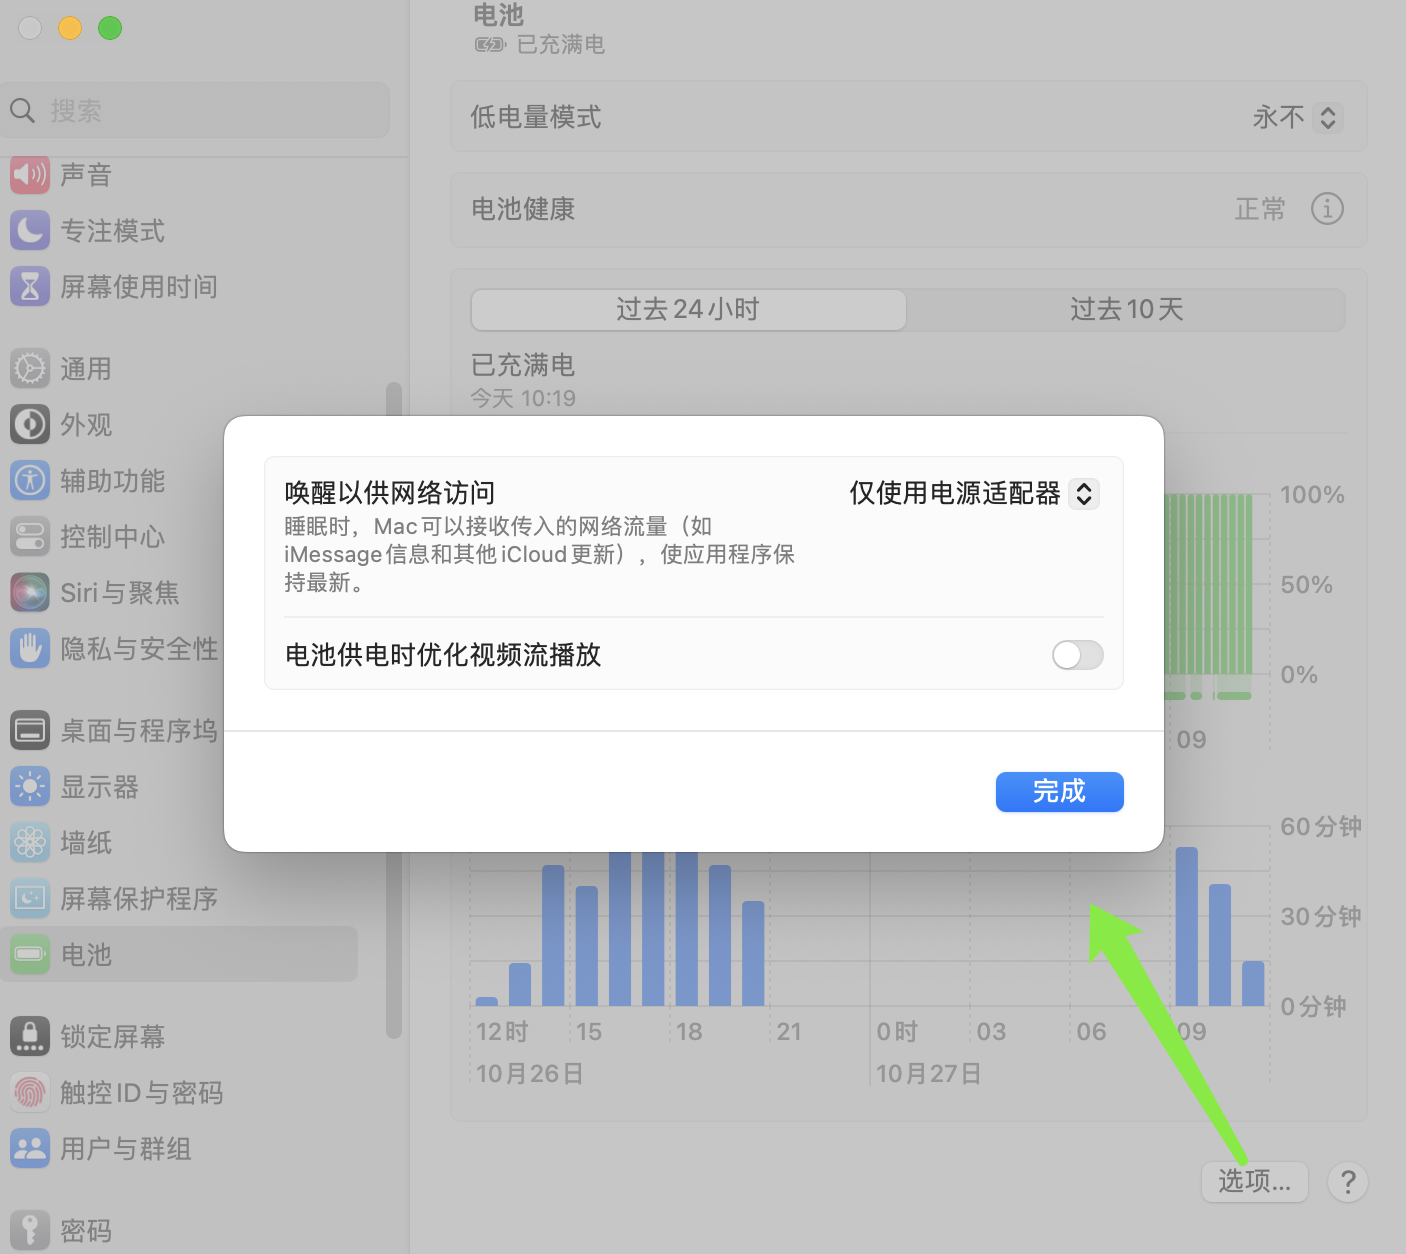1406x1254 pixels.
Task: Click the Sound (声音) speaker icon
Action: coord(30,175)
